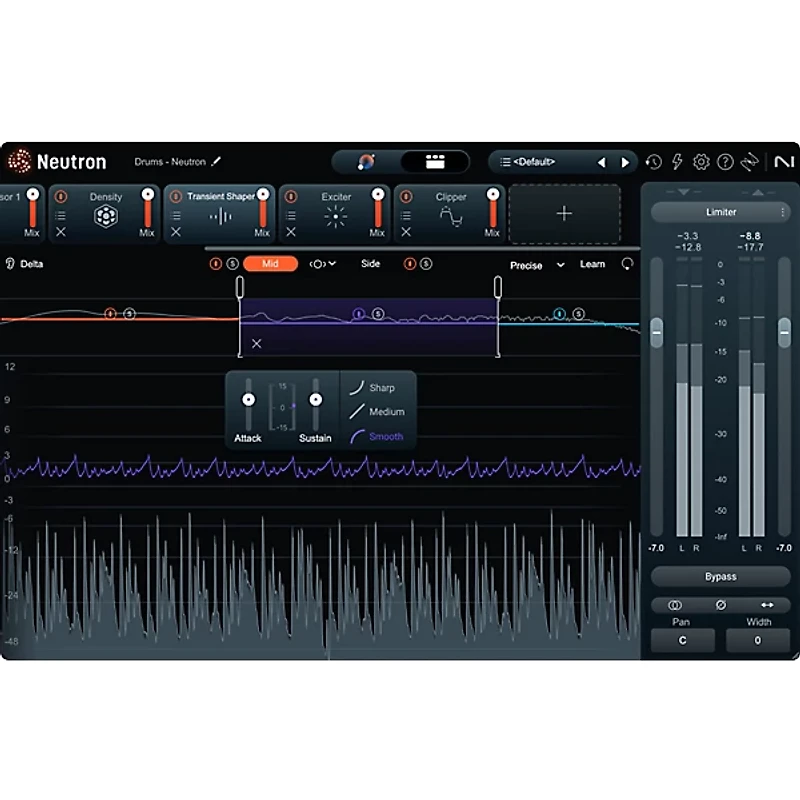Open the Mix Assistant sphere icon

[x=367, y=160]
